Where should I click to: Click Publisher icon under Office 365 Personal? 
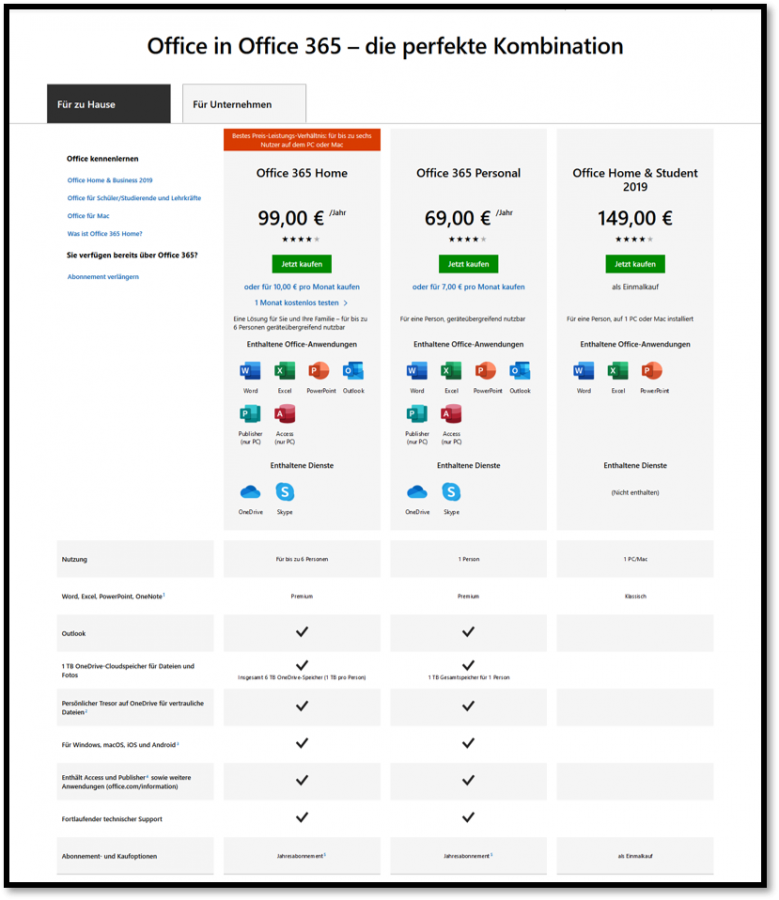(417, 414)
